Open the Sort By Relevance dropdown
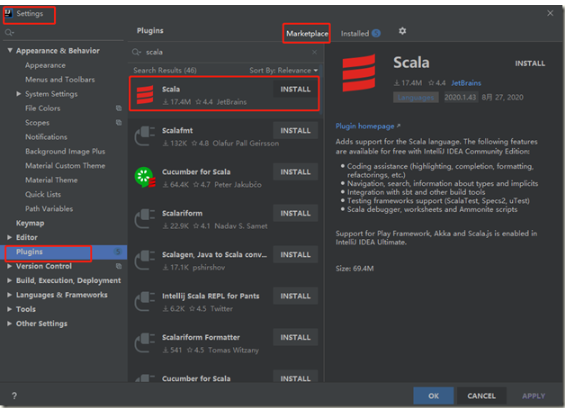This screenshot has width=565, height=408. [x=284, y=70]
